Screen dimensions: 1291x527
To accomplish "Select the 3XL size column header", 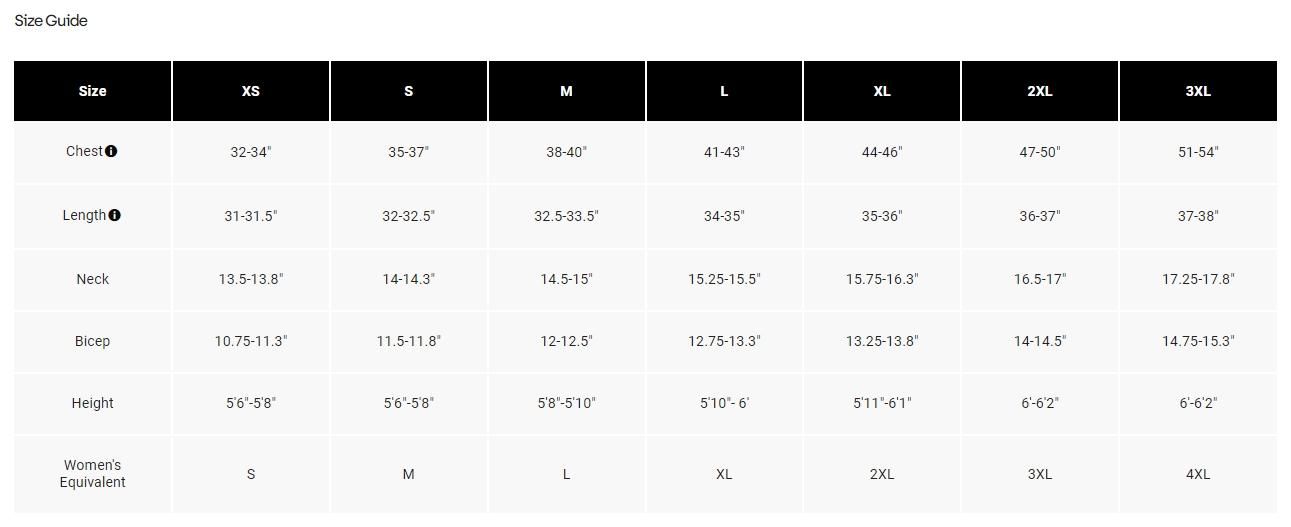I will tap(1197, 91).
